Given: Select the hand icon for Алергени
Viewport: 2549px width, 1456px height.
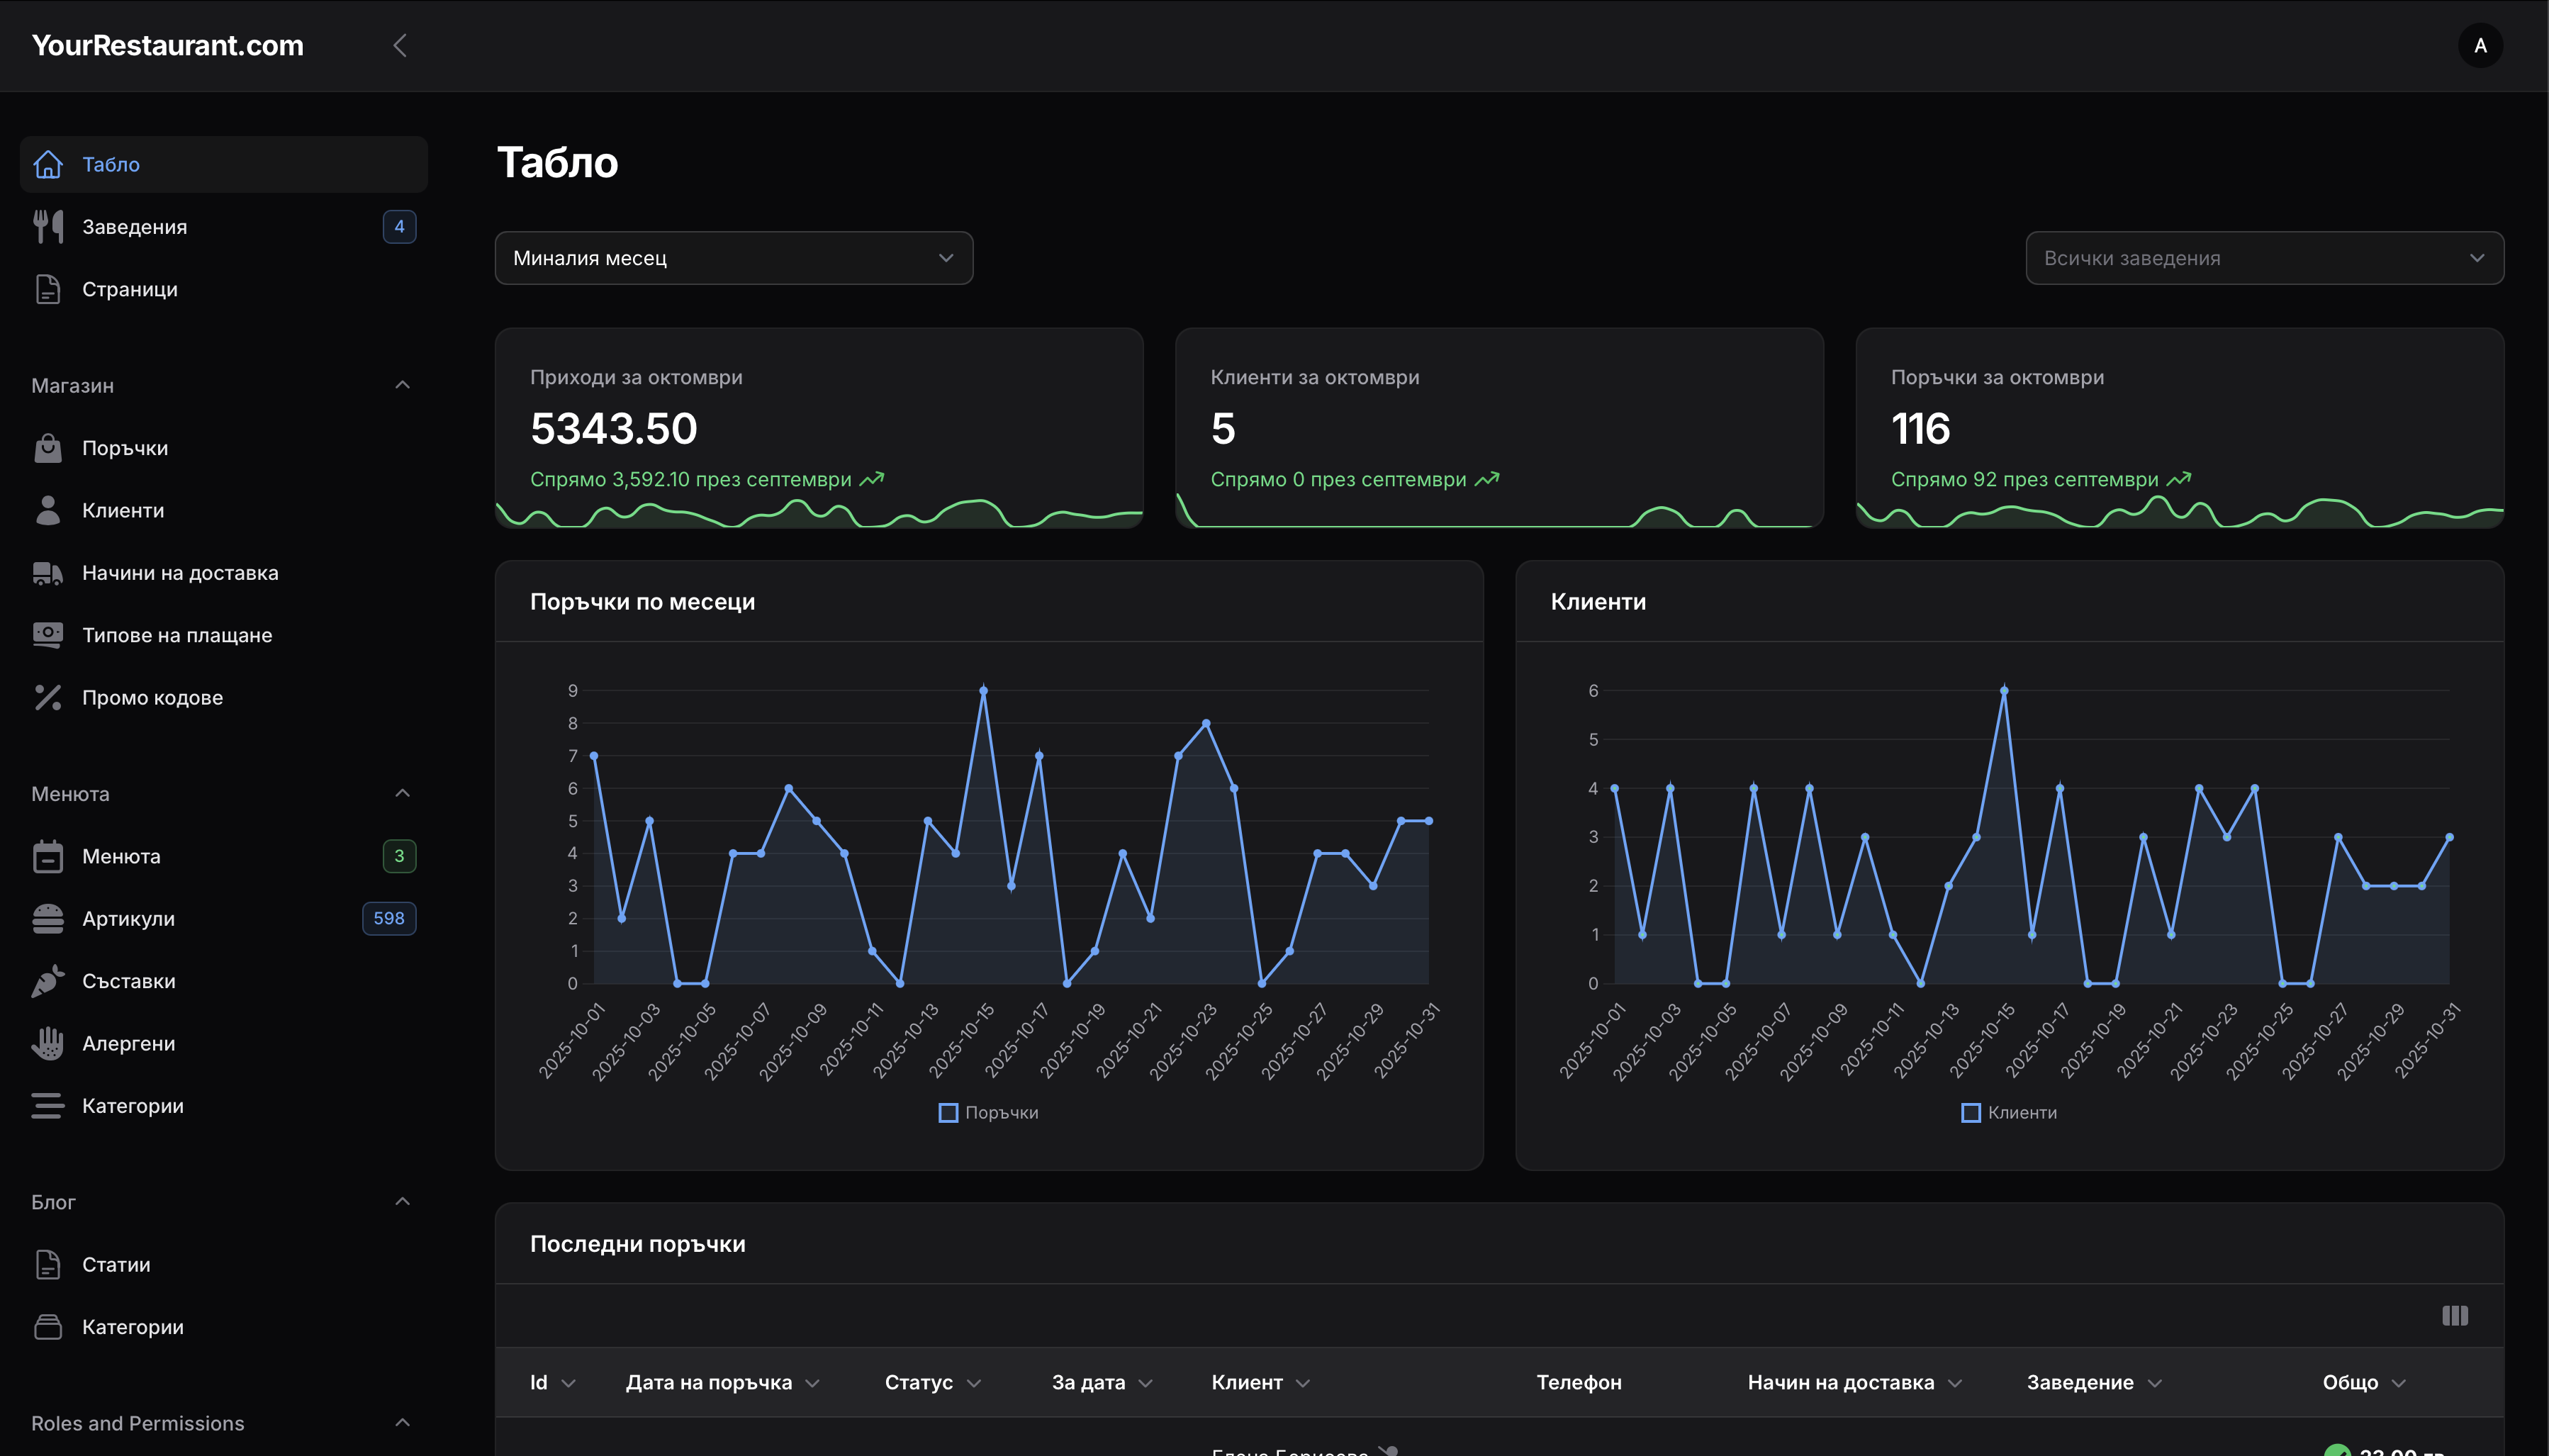Looking at the screenshot, I should pos(48,1043).
